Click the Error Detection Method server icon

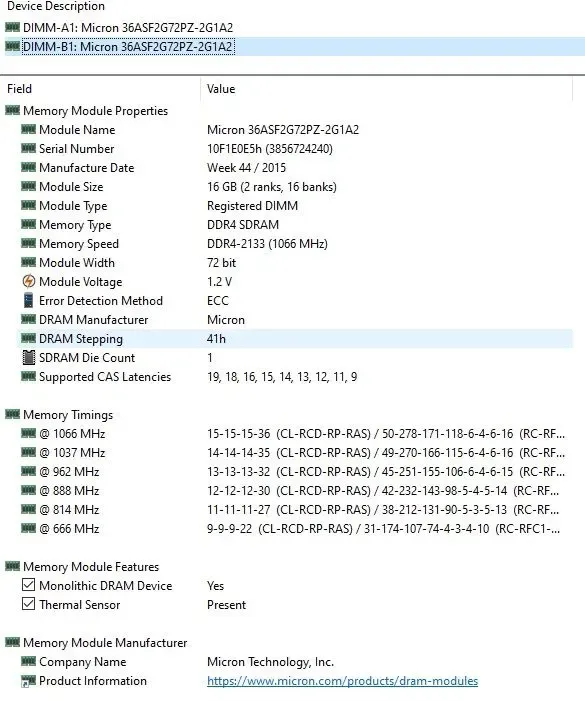point(28,300)
